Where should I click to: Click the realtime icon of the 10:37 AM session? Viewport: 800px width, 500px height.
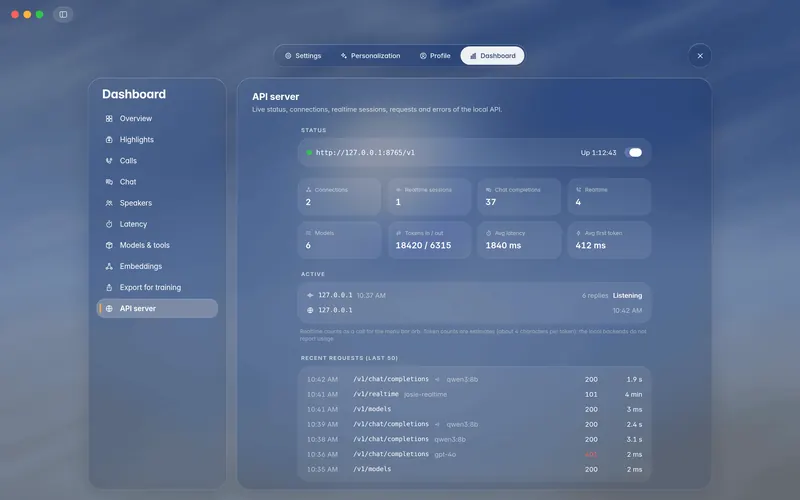pyautogui.click(x=310, y=295)
